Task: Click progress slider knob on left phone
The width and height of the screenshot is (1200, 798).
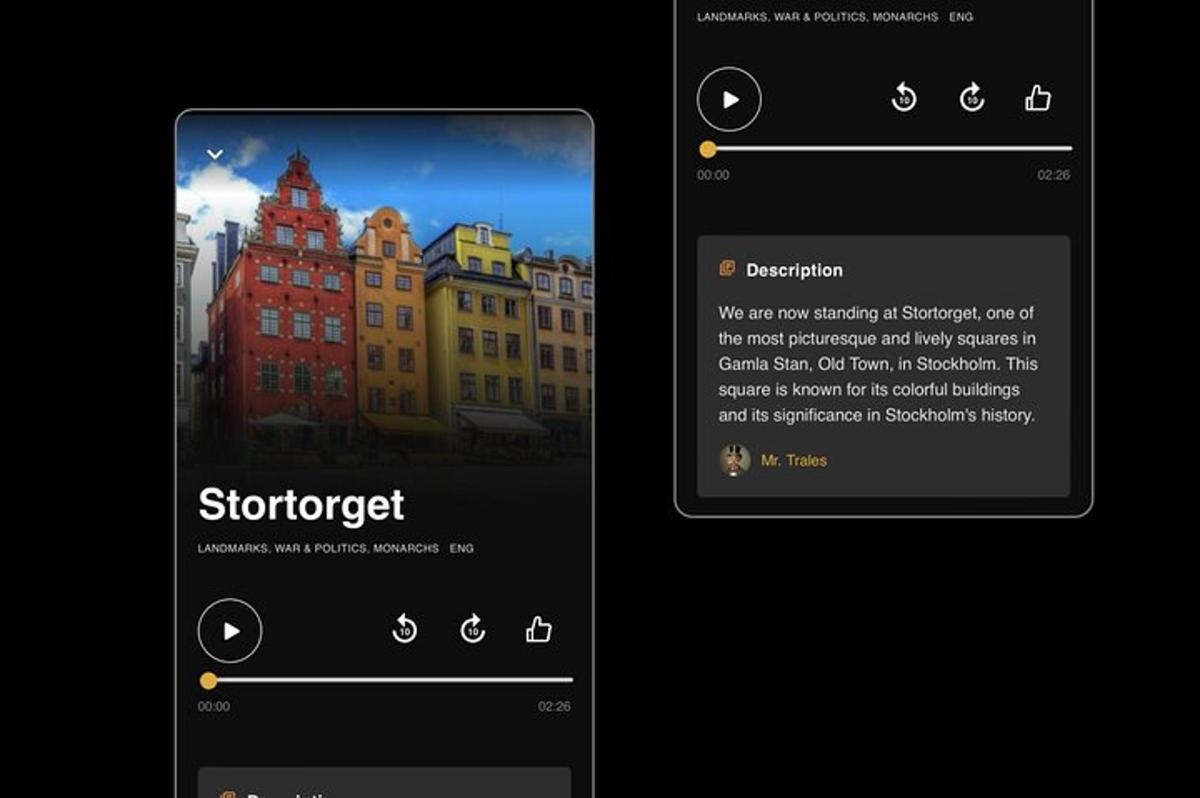Action: click(x=208, y=681)
